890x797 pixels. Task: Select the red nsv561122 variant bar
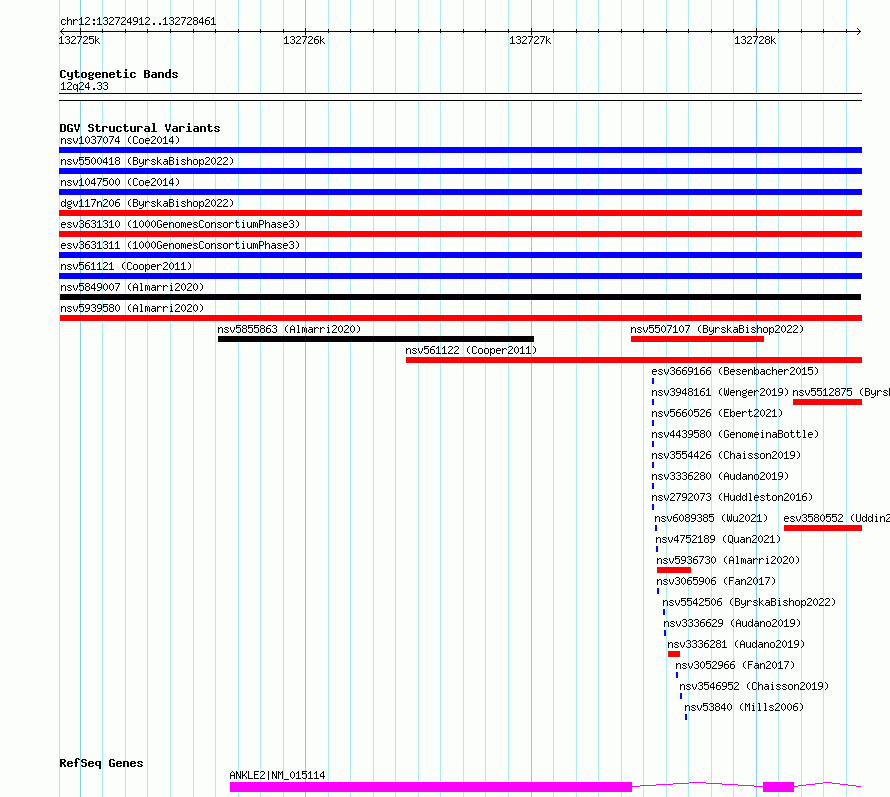634,360
